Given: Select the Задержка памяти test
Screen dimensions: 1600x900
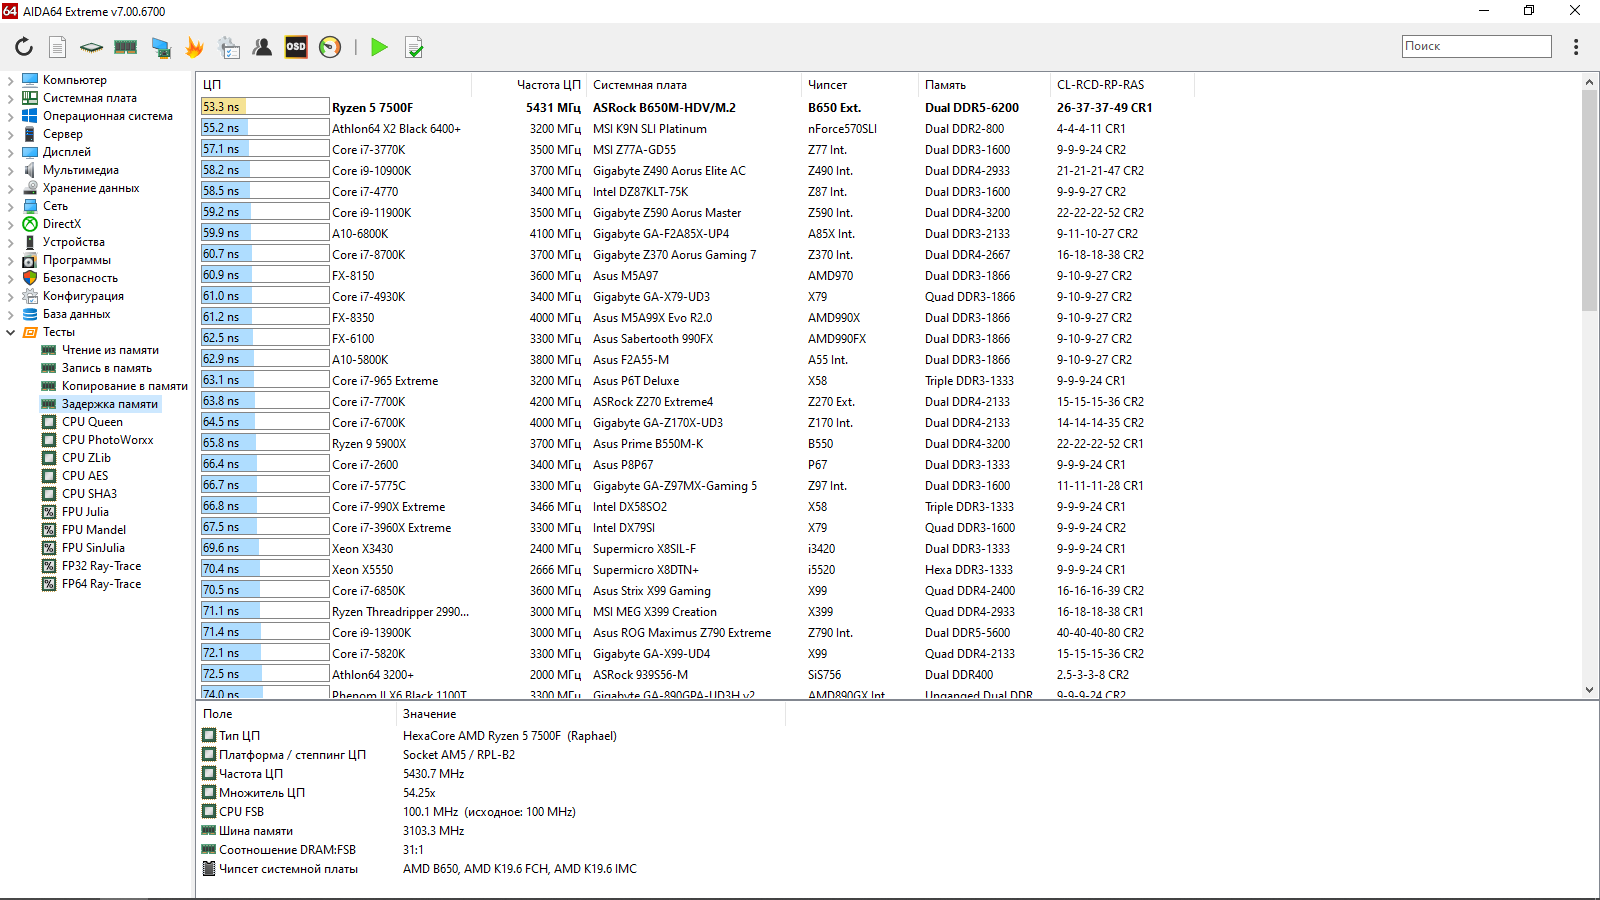Looking at the screenshot, I should [x=110, y=404].
